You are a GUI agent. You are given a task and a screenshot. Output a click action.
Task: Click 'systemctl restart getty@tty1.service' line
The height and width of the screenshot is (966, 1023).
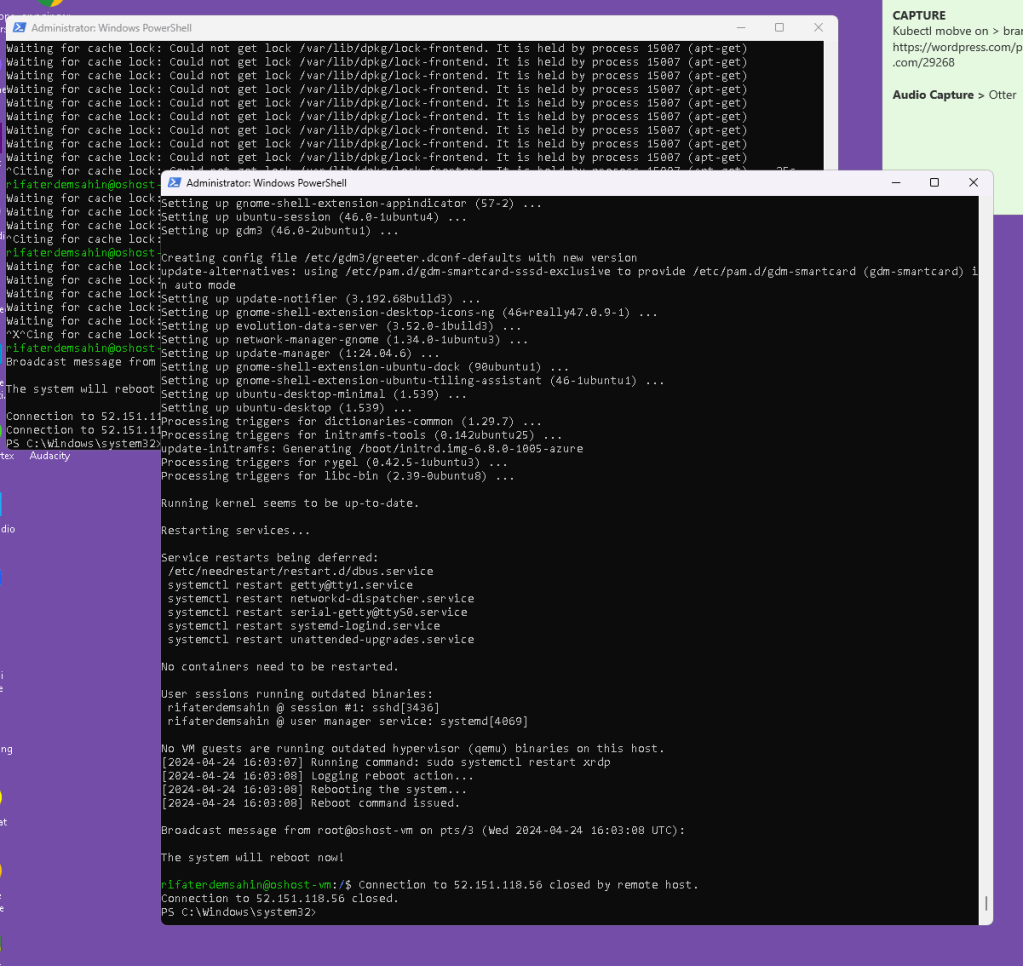[290, 585]
